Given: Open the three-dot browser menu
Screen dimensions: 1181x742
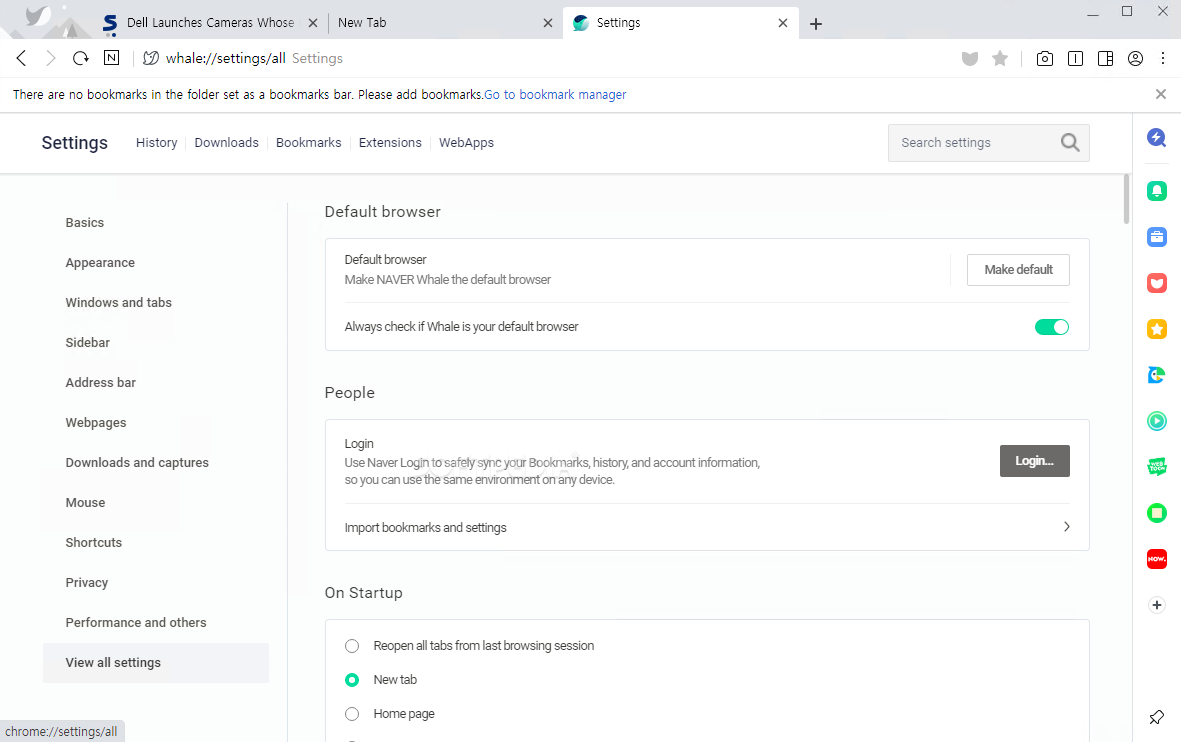Looking at the screenshot, I should point(1163,59).
